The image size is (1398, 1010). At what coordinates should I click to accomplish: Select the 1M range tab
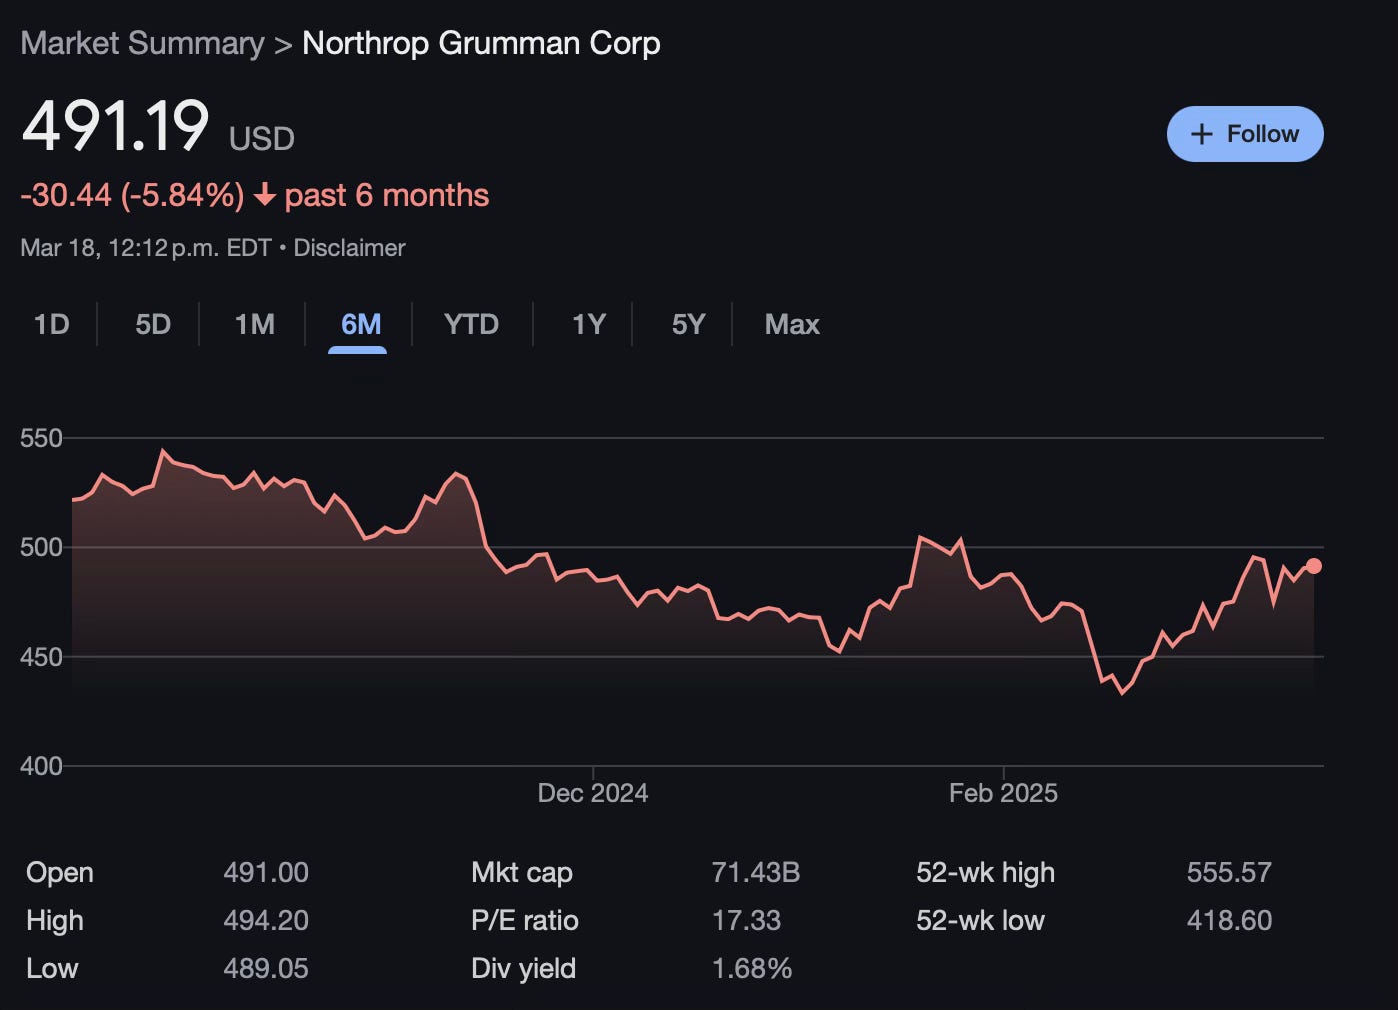[x=254, y=324]
